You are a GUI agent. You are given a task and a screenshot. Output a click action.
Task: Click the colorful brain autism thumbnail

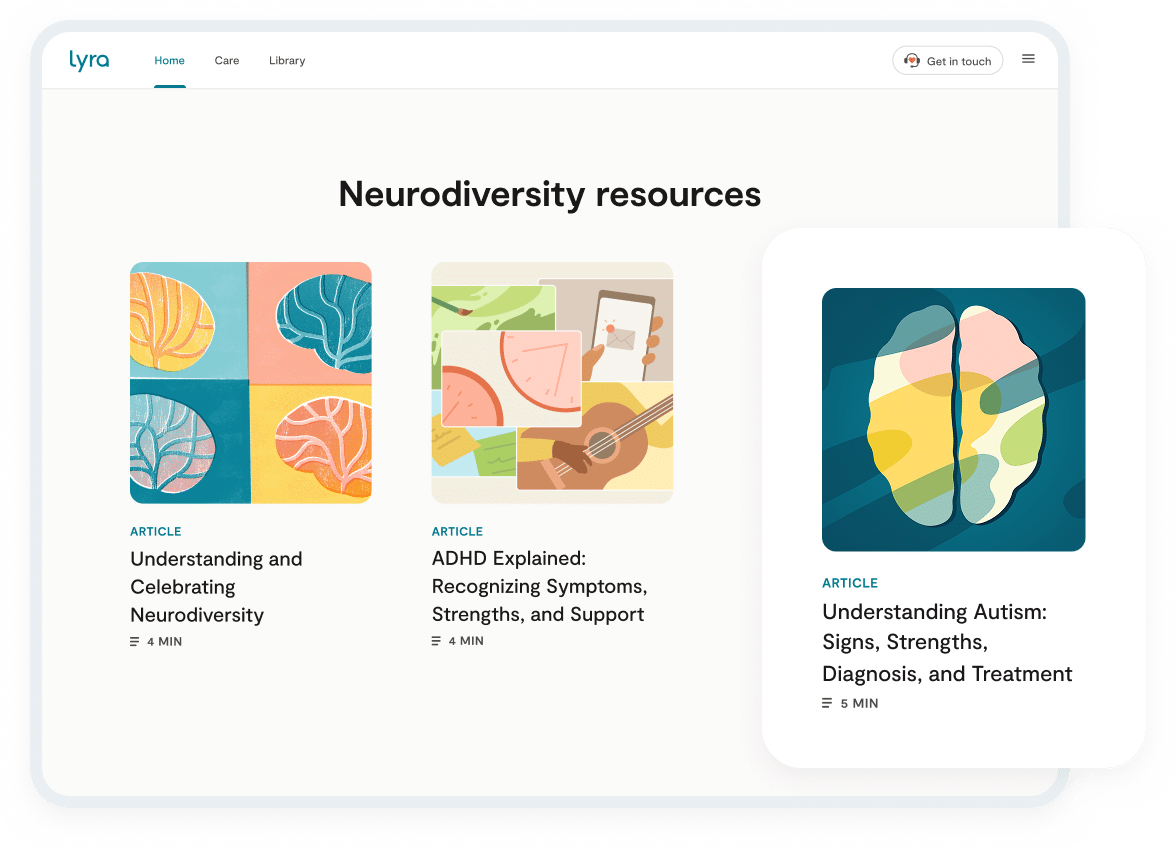click(953, 420)
